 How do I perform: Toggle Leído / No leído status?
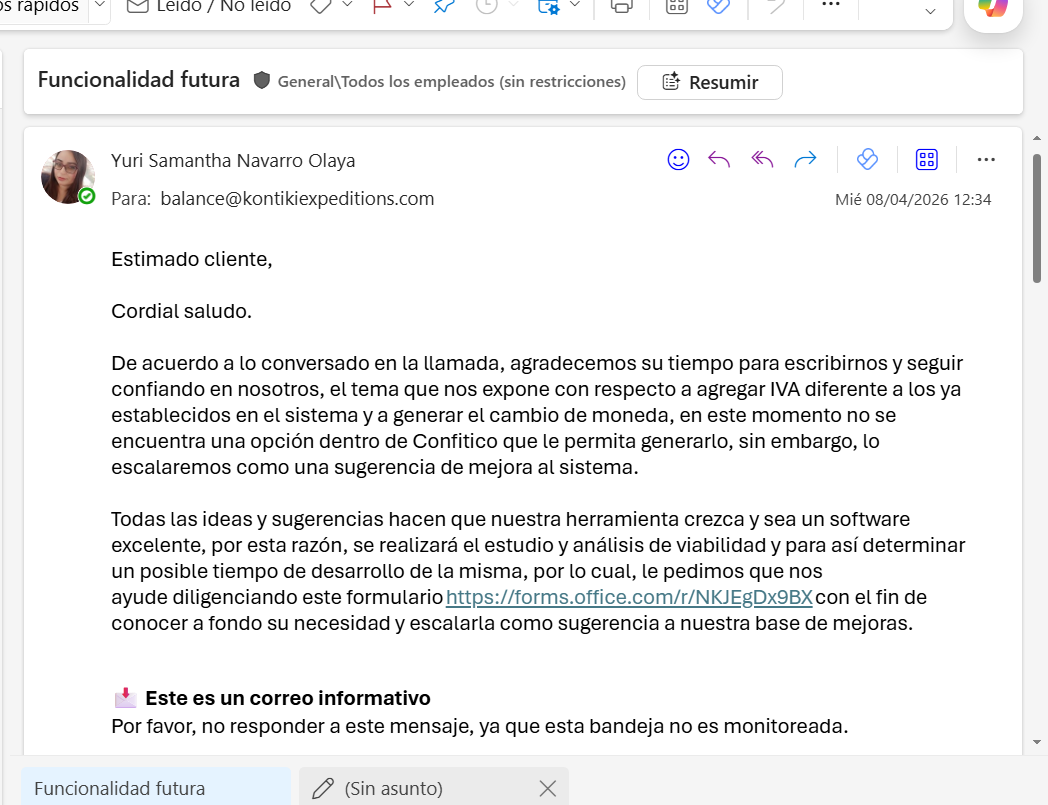click(209, 6)
